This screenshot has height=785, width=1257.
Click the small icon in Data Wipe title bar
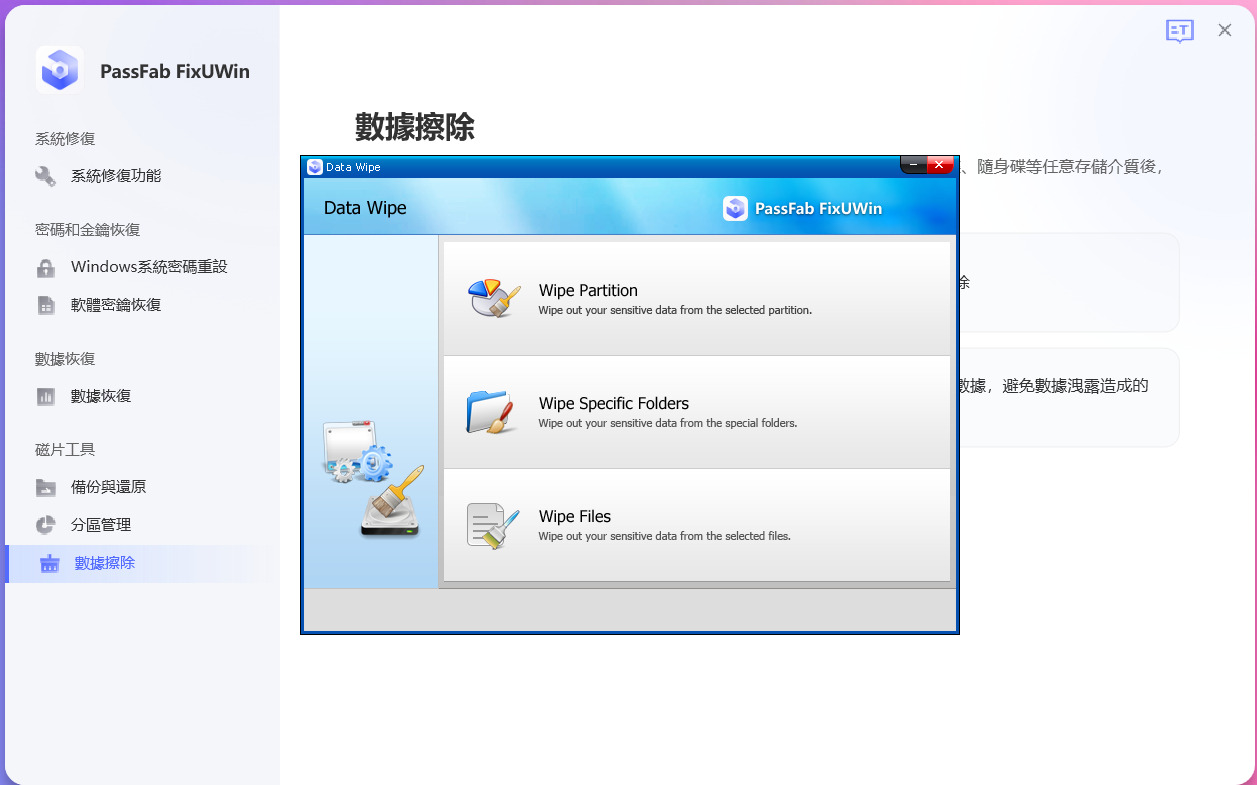[x=315, y=167]
